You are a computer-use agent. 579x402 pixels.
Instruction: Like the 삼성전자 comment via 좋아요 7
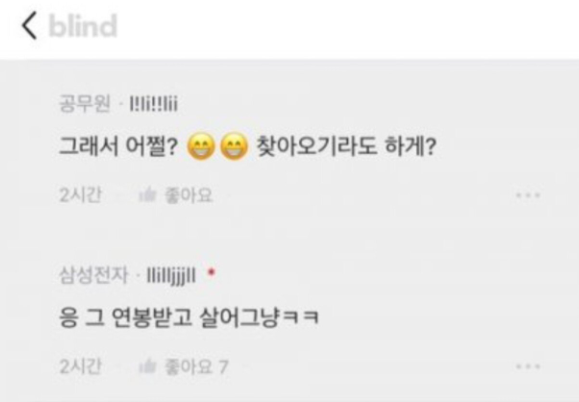coord(196,367)
